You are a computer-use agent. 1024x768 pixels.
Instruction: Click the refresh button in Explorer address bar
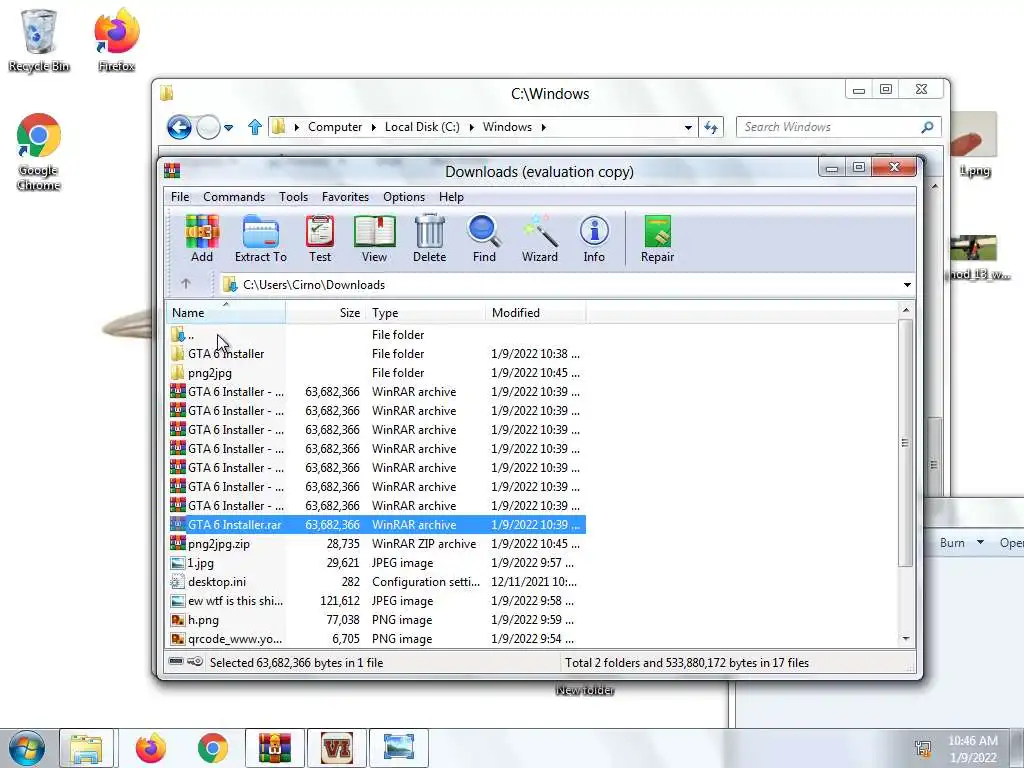tap(711, 127)
